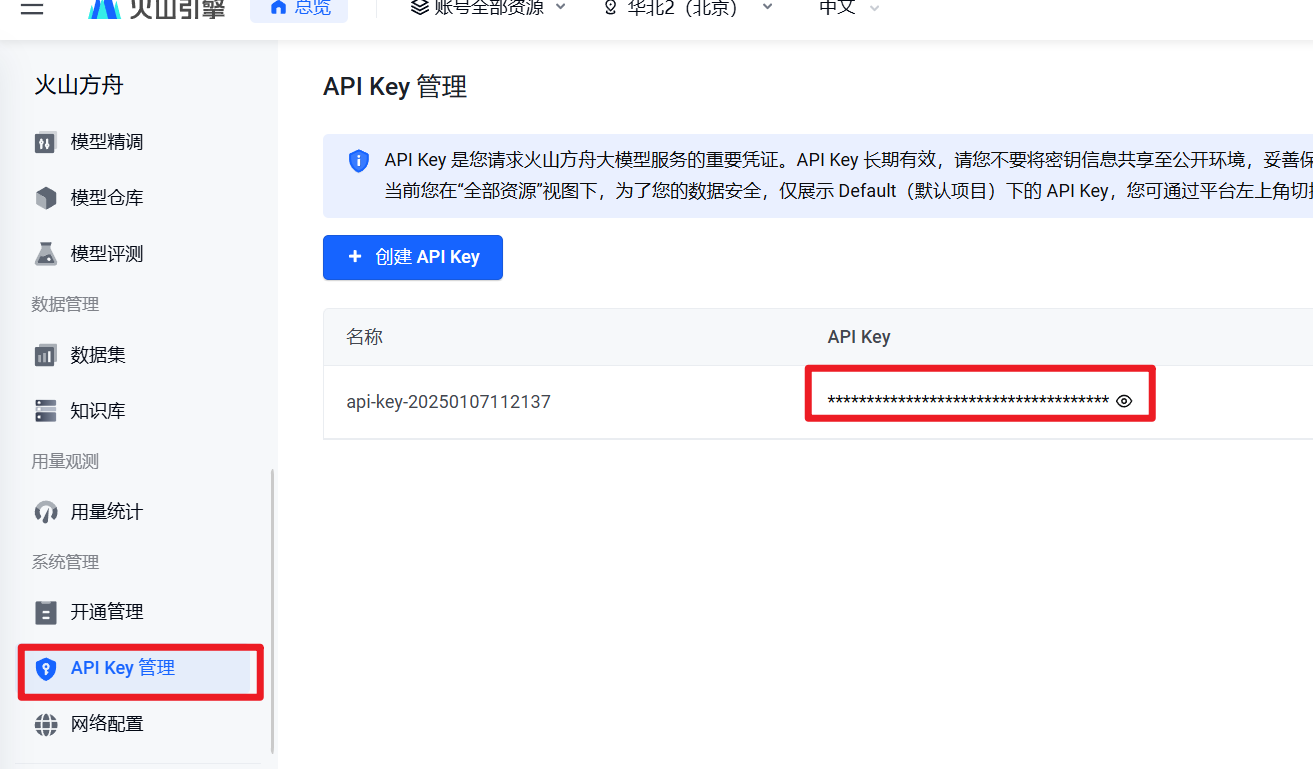Expand the 账号全部资源 dropdown

pyautogui.click(x=488, y=8)
